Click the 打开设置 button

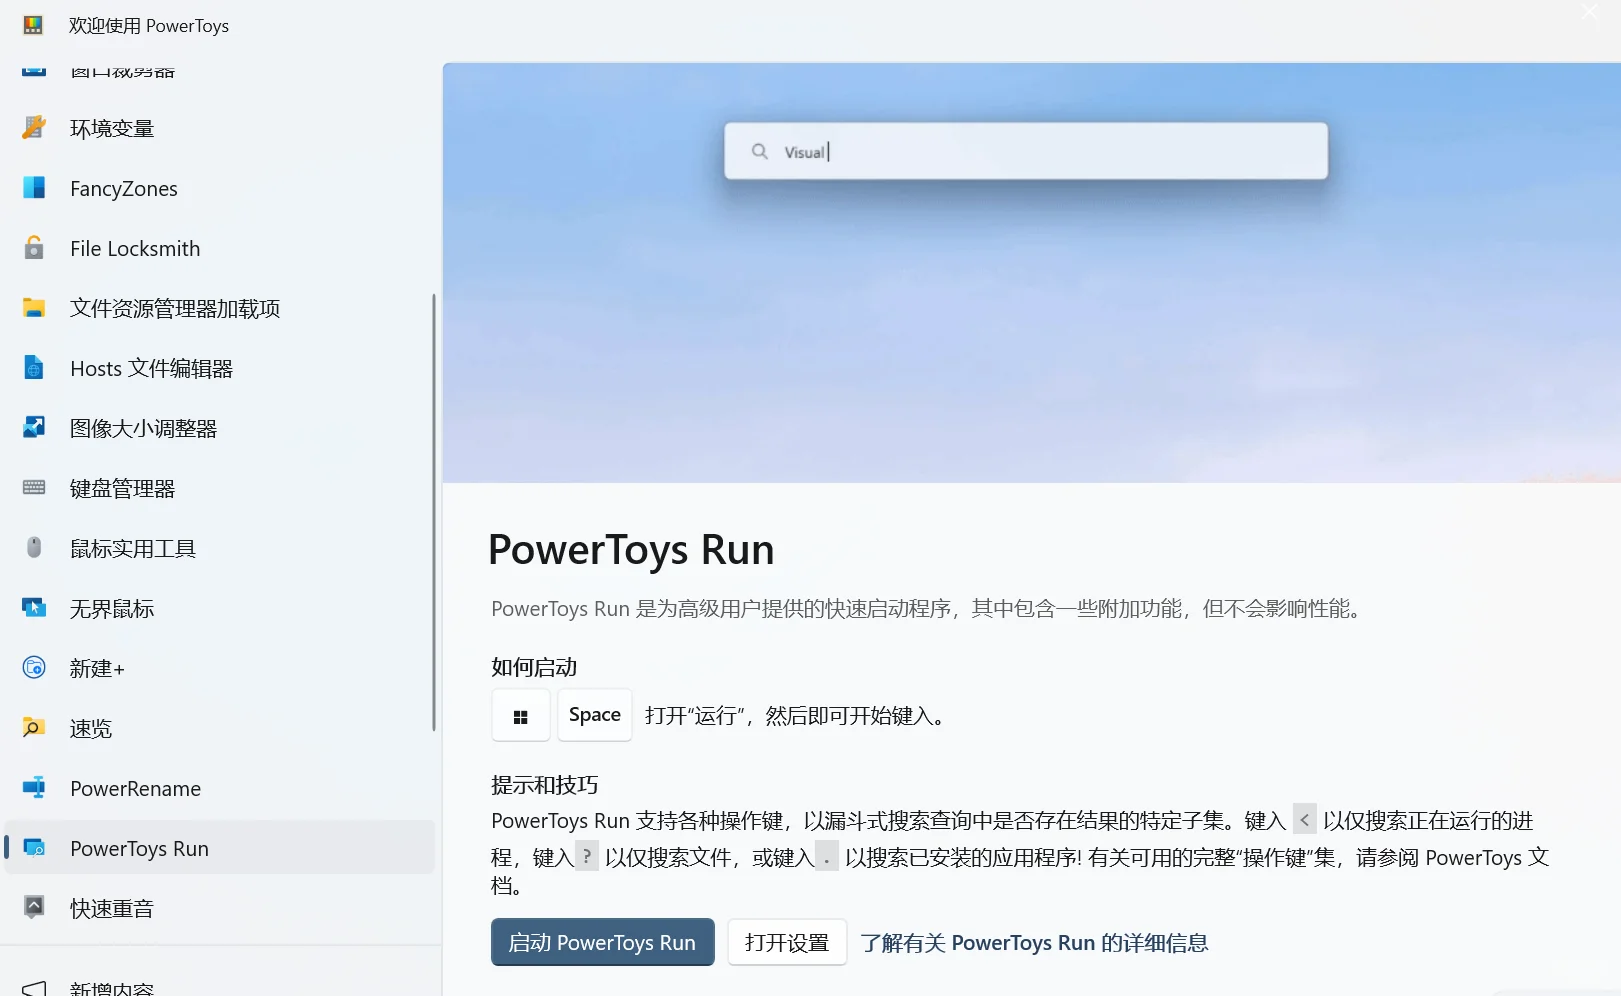click(786, 941)
